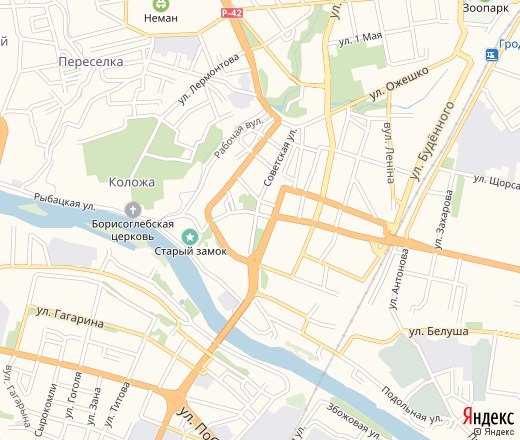Open the Яндекс logo link
Image resolution: width=520 pixels, height=440 pixels.
(488, 417)
